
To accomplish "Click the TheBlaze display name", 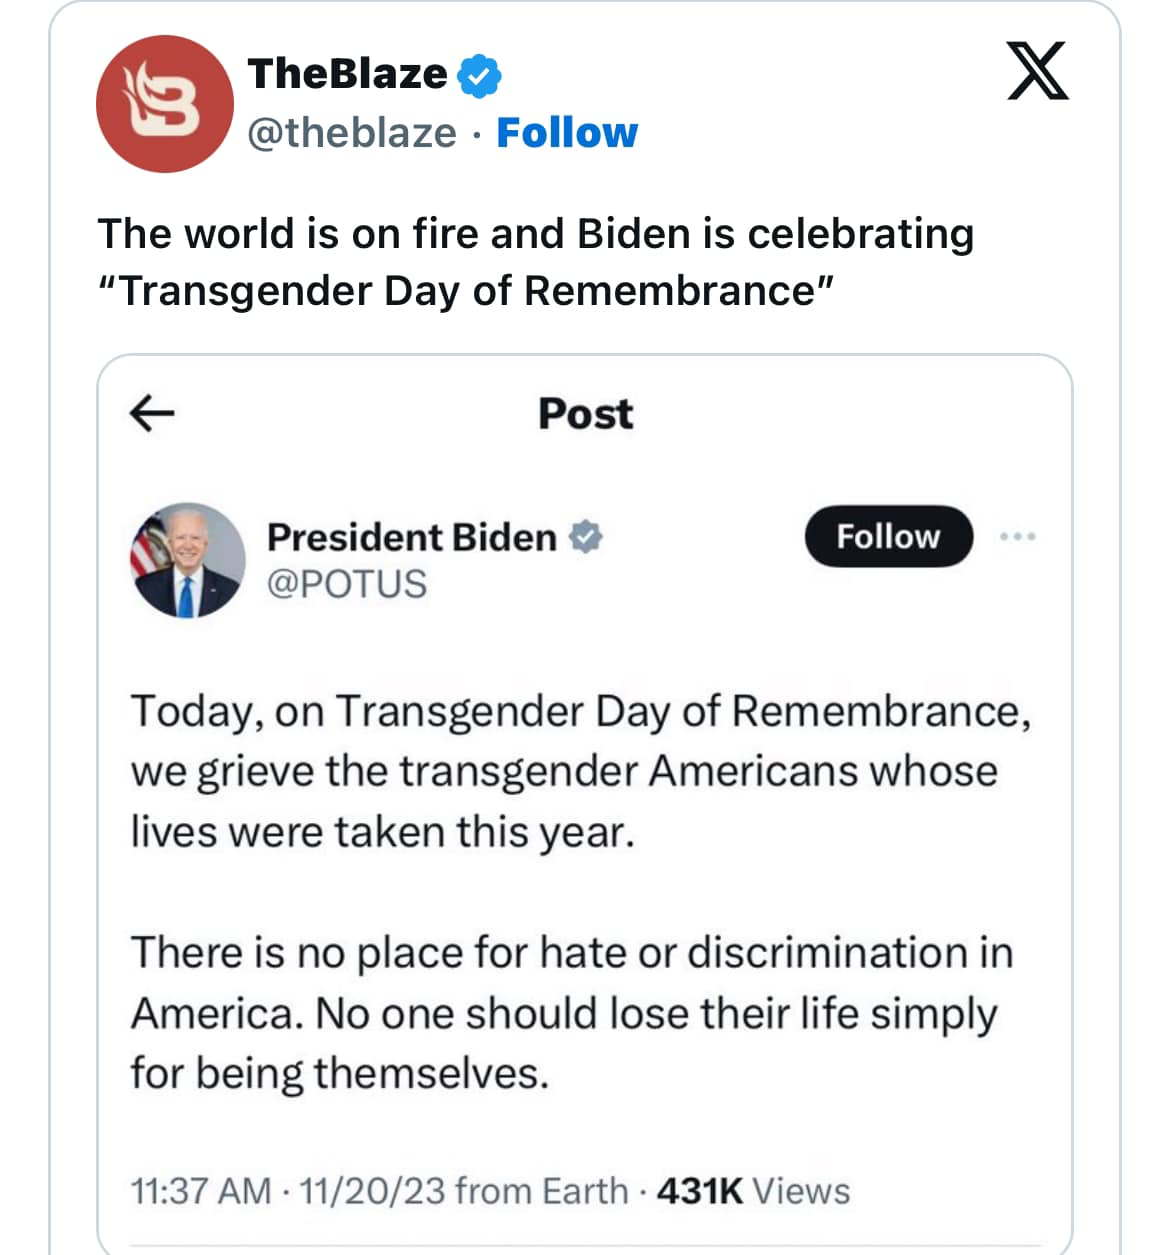I will click(348, 74).
